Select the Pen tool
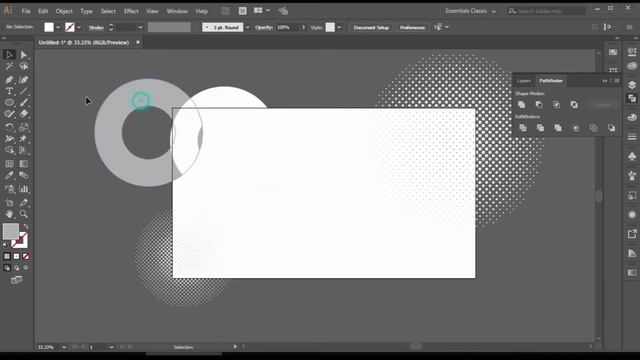This screenshot has height=360, width=640. [9, 80]
